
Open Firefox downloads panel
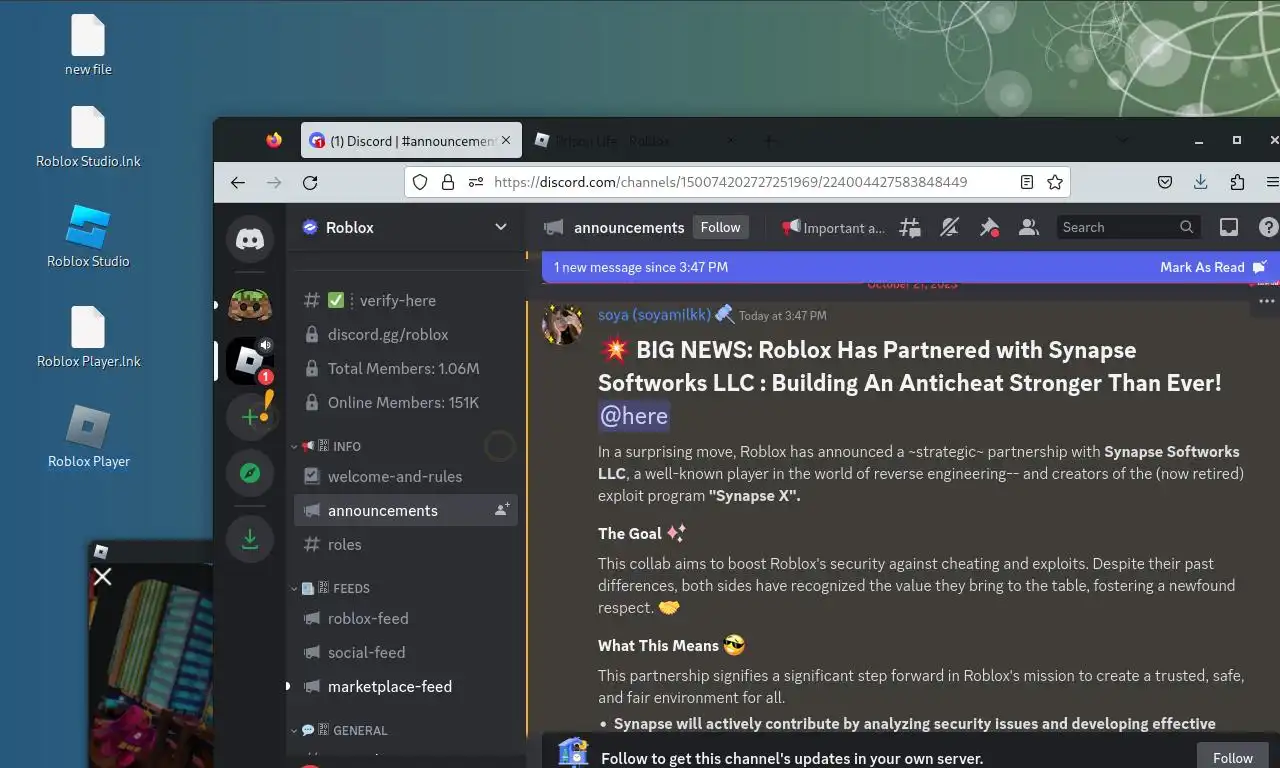pos(1201,182)
